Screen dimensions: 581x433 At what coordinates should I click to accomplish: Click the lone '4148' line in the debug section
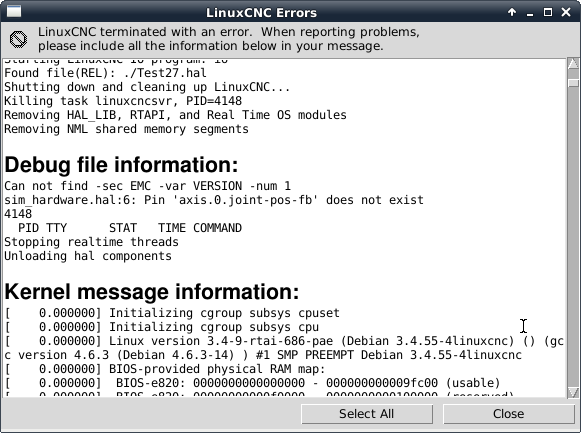(18, 214)
